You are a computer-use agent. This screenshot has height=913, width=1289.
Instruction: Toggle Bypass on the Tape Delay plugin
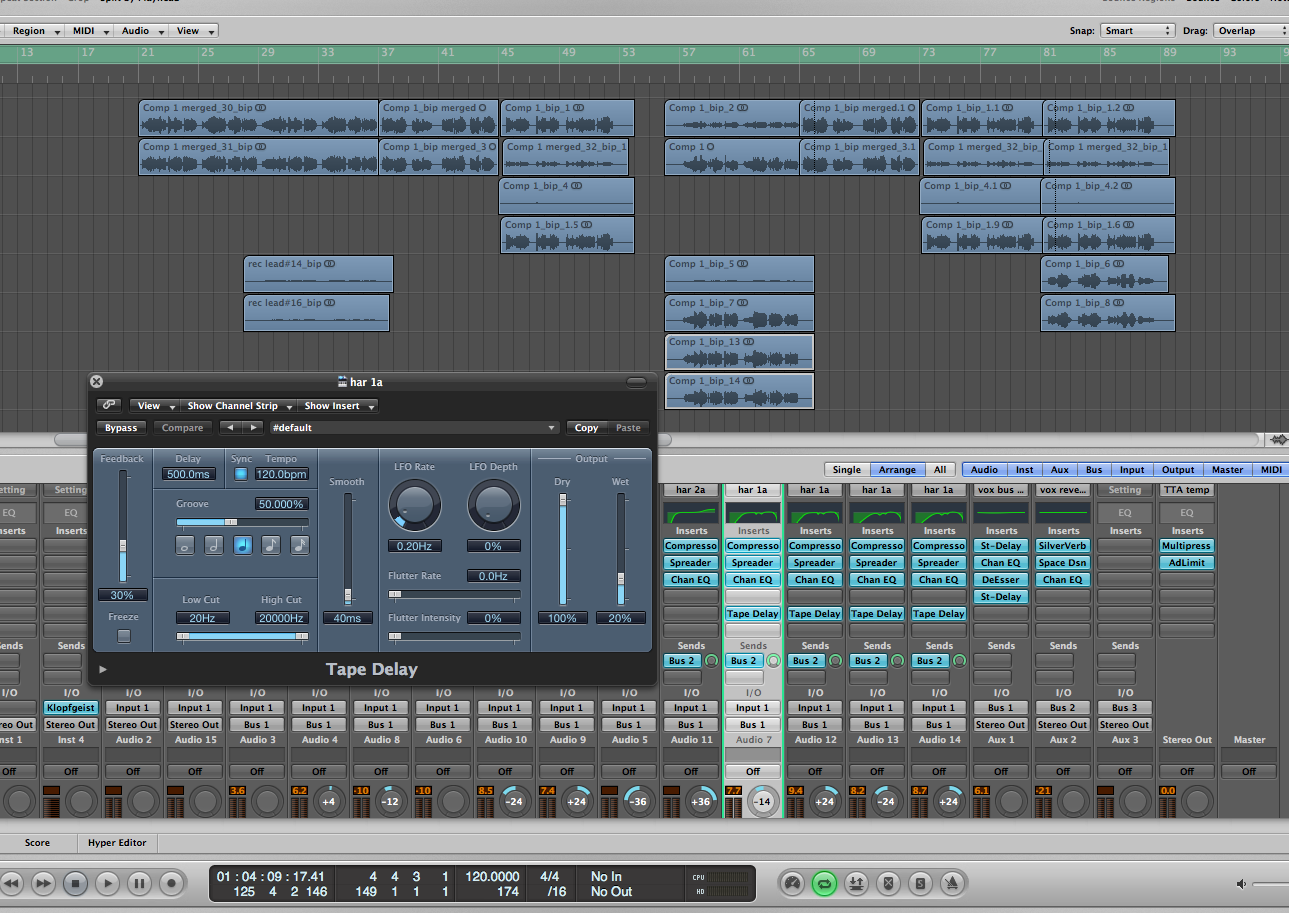point(121,428)
